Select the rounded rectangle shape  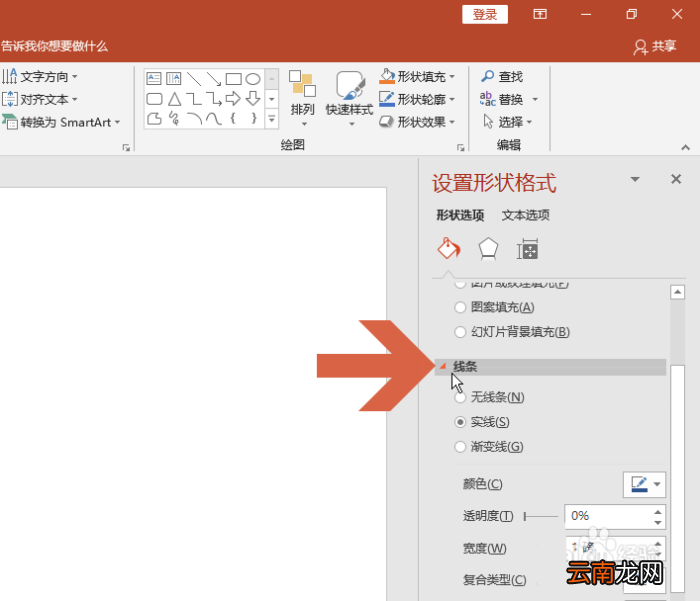(x=154, y=99)
